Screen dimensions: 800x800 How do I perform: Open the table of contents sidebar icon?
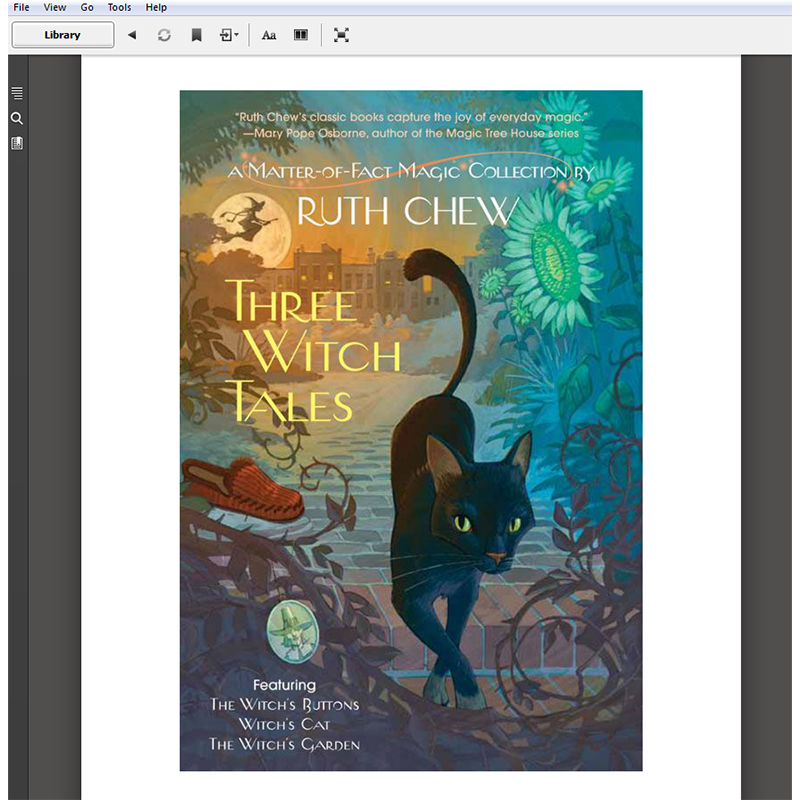[17, 93]
